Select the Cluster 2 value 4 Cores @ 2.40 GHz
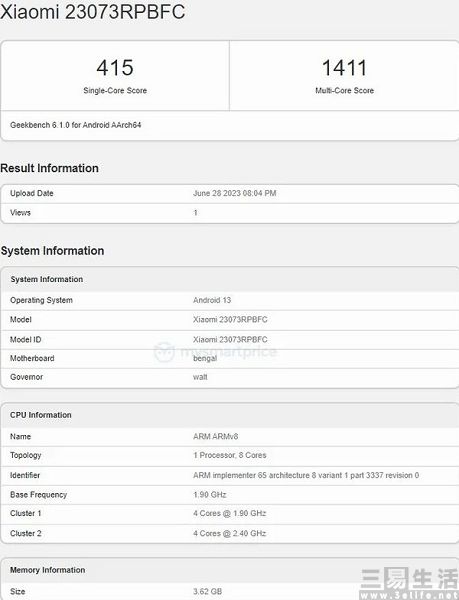This screenshot has width=459, height=600. click(x=230, y=533)
